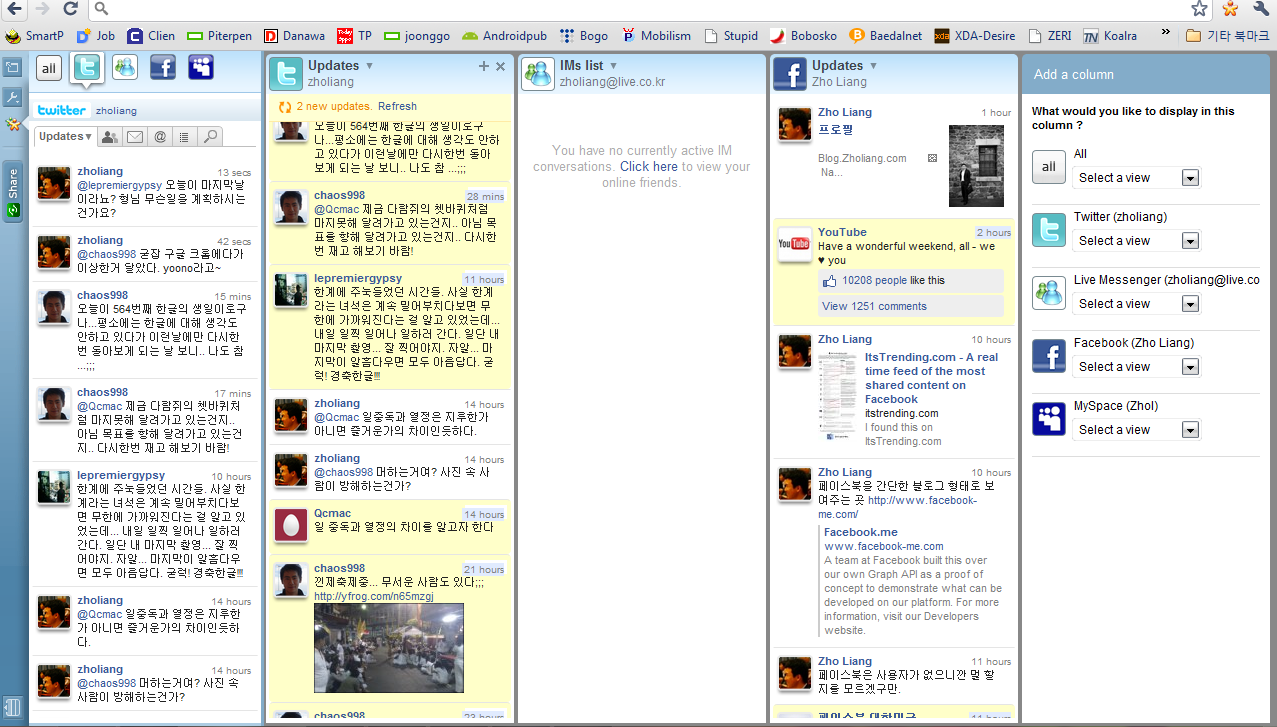Click 'Click here' to view online friends

(648, 166)
